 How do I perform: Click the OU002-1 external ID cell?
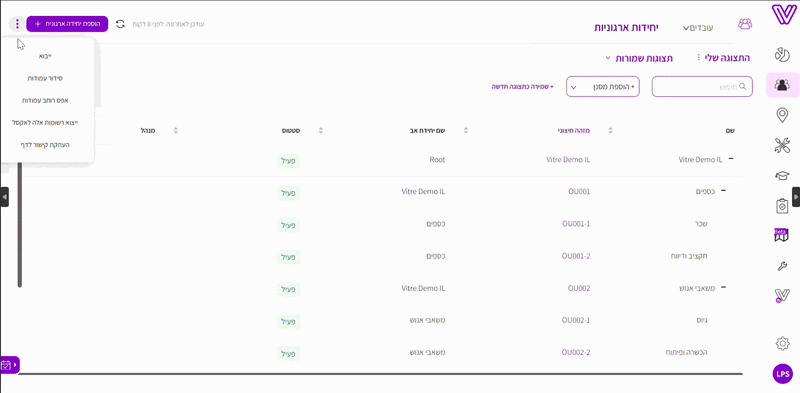click(x=576, y=321)
